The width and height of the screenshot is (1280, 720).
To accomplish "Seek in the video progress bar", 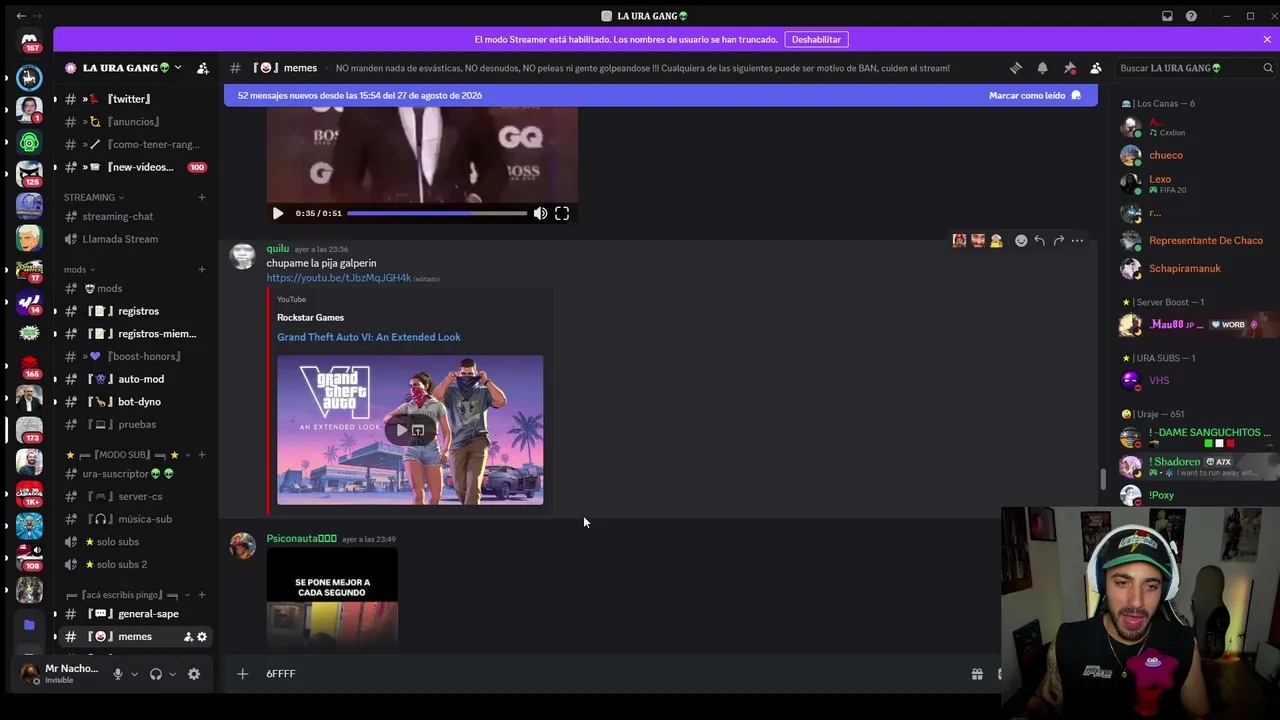I will (437, 213).
